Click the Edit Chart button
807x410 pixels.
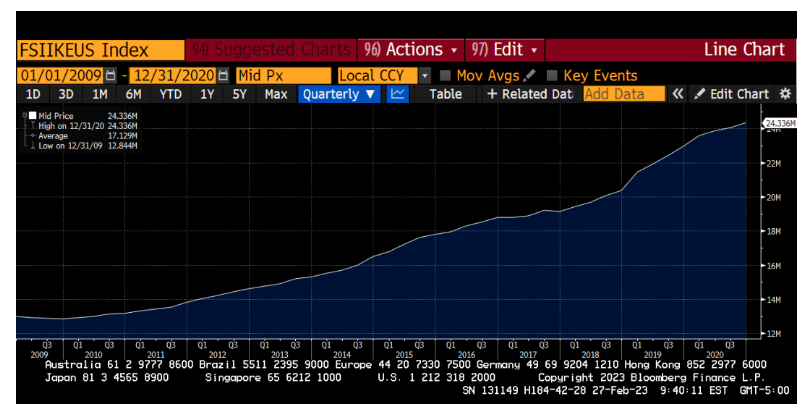tap(731, 94)
